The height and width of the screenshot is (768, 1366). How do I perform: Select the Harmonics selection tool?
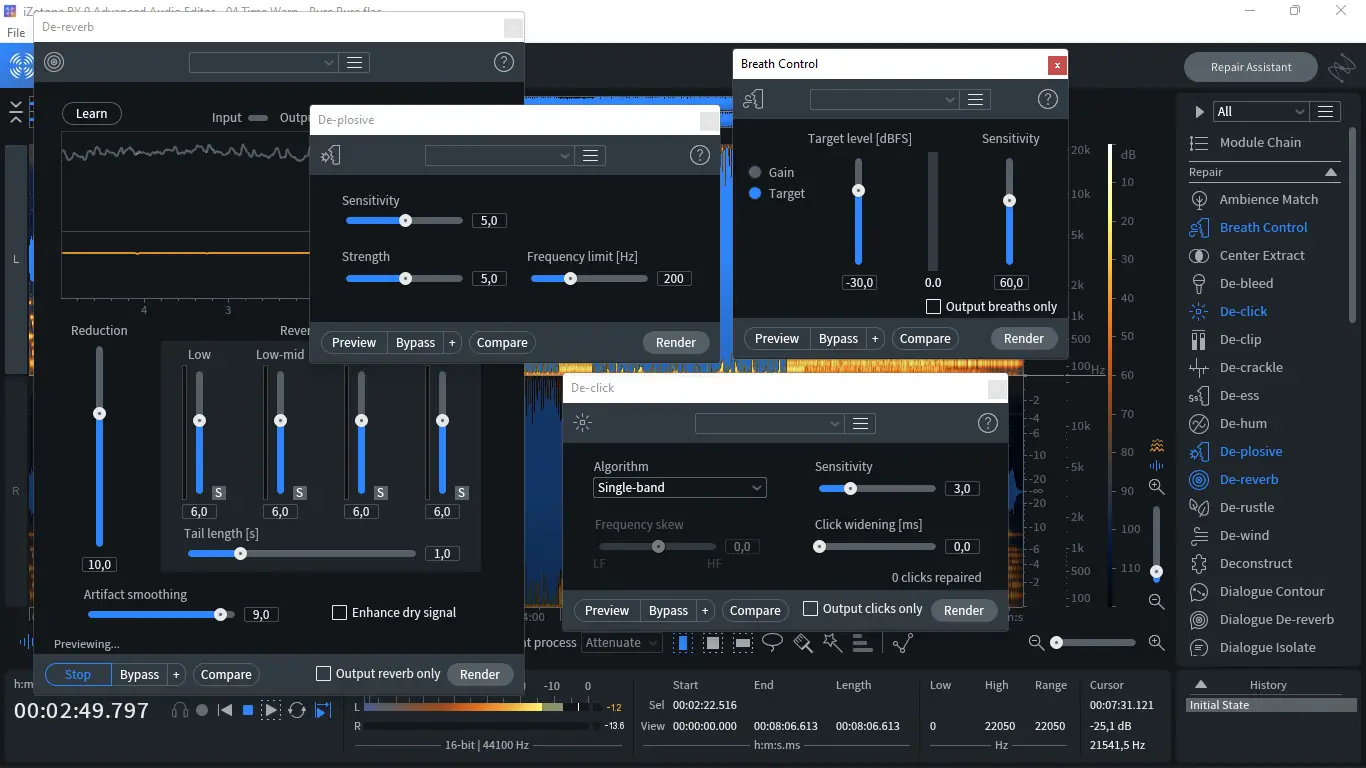862,643
